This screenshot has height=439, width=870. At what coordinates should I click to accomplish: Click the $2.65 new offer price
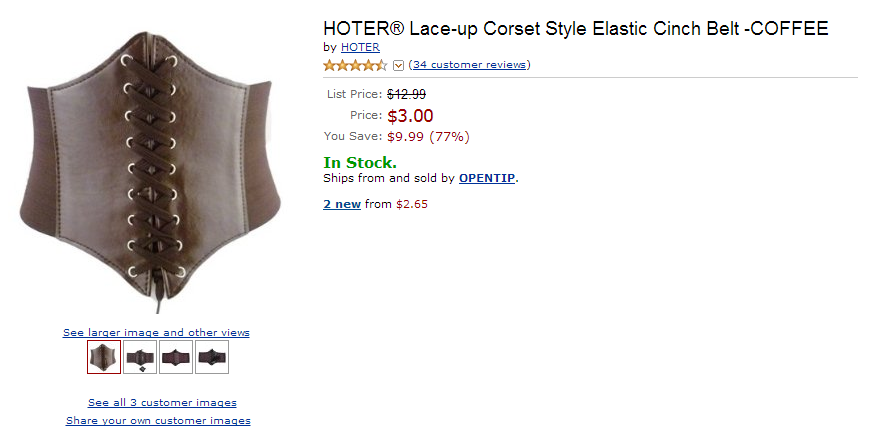click(x=412, y=204)
